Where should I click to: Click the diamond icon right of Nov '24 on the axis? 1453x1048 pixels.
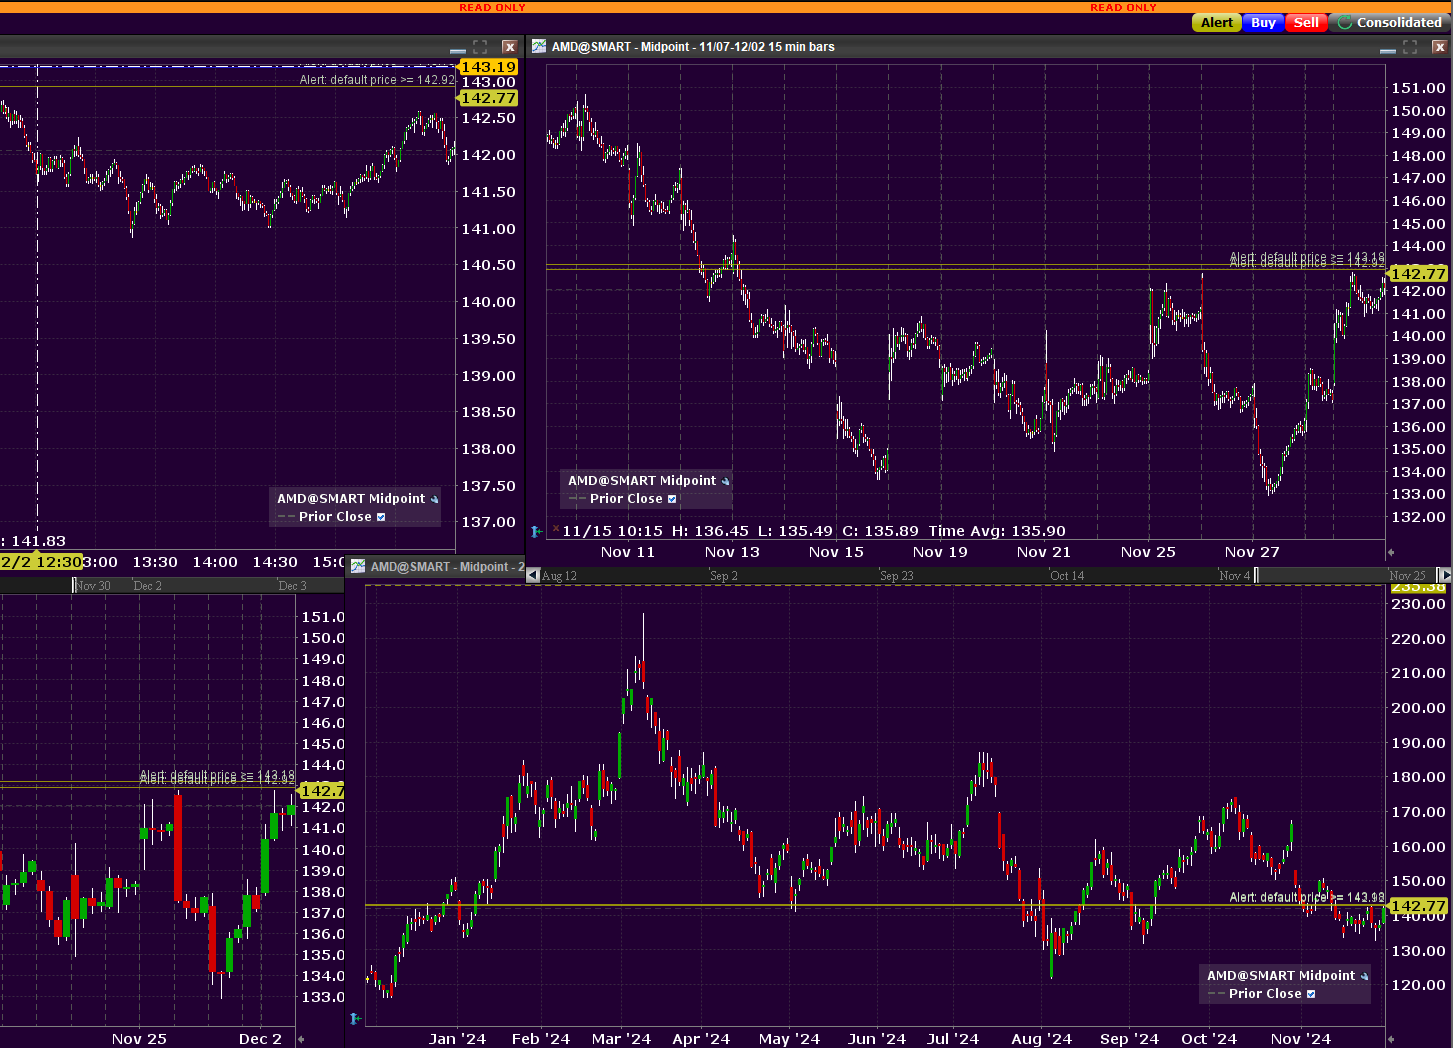pyautogui.click(x=1390, y=1039)
